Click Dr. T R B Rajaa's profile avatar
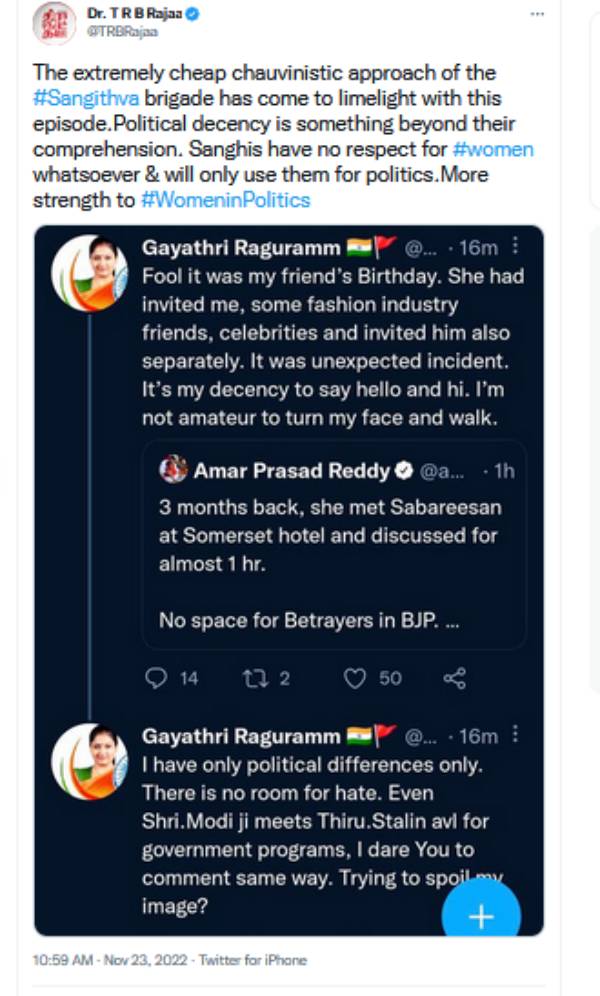 54,24
